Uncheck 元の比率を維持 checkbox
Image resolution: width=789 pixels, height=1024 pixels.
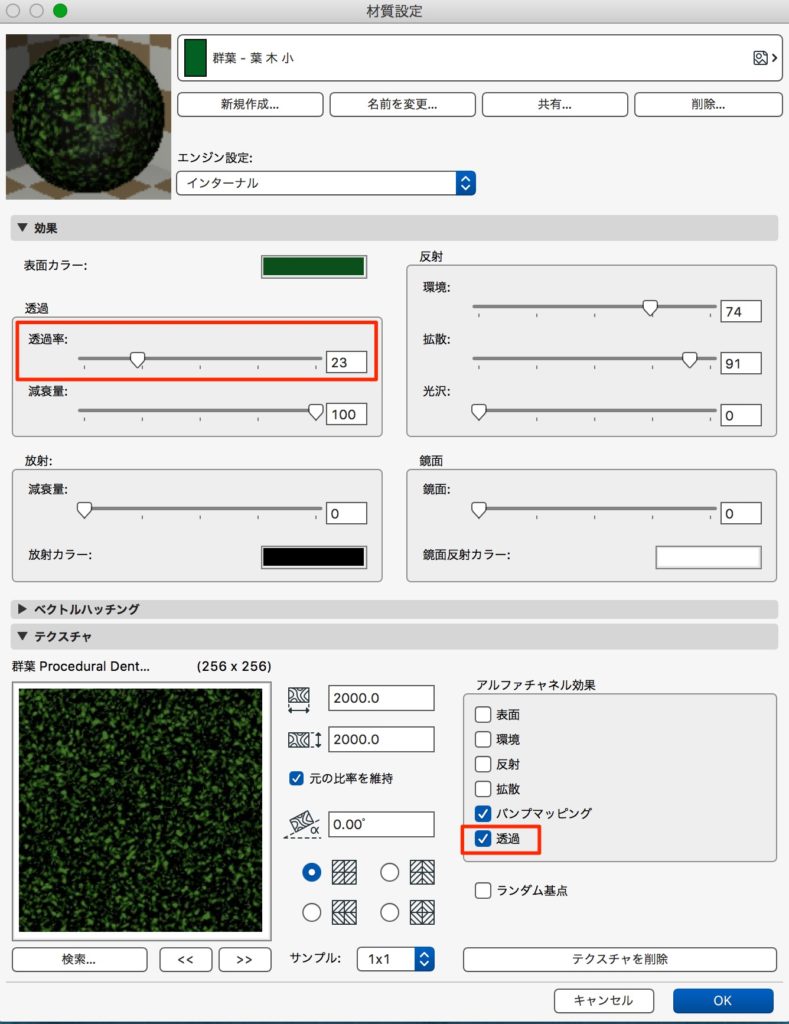coord(296,778)
